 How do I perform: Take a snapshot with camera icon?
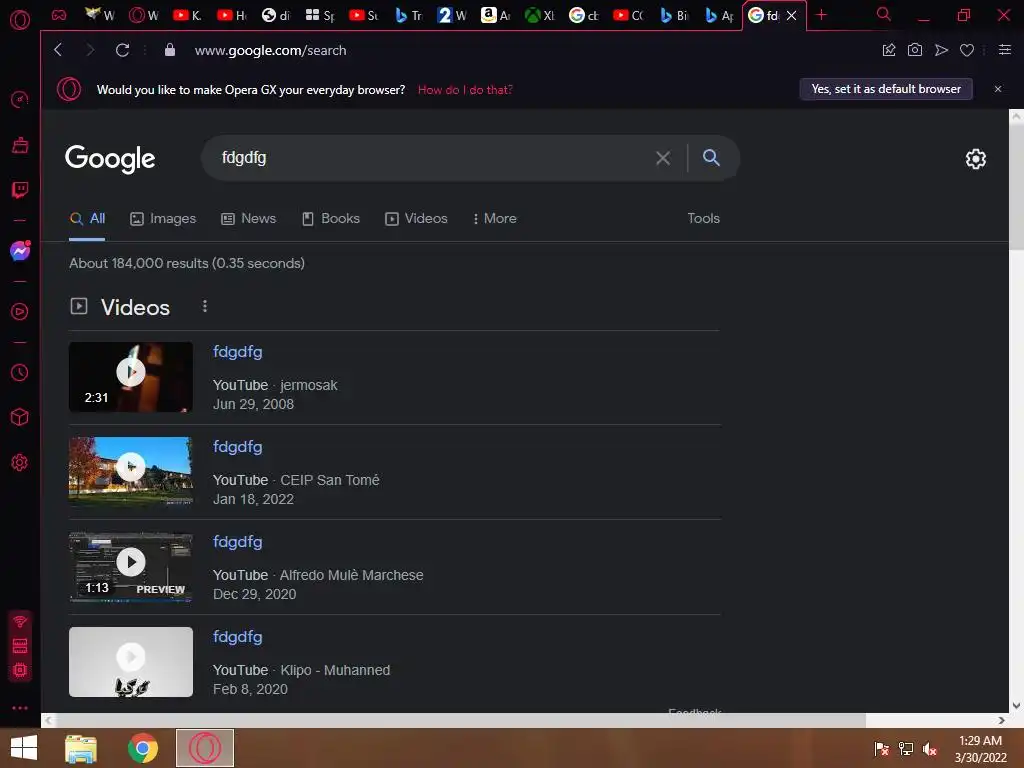tap(915, 50)
